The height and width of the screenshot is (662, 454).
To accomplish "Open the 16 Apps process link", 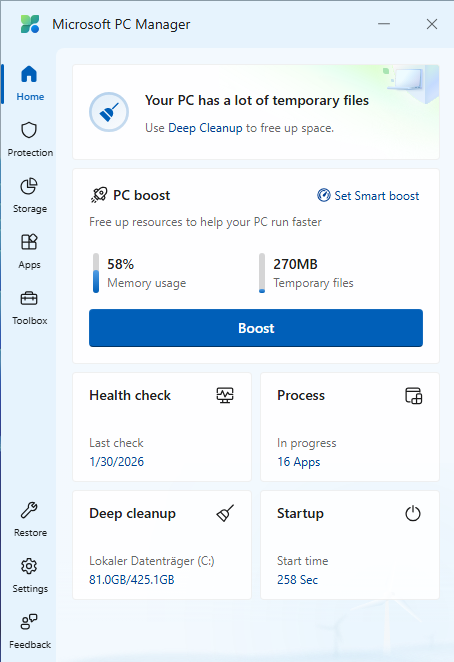I will click(x=299, y=462).
